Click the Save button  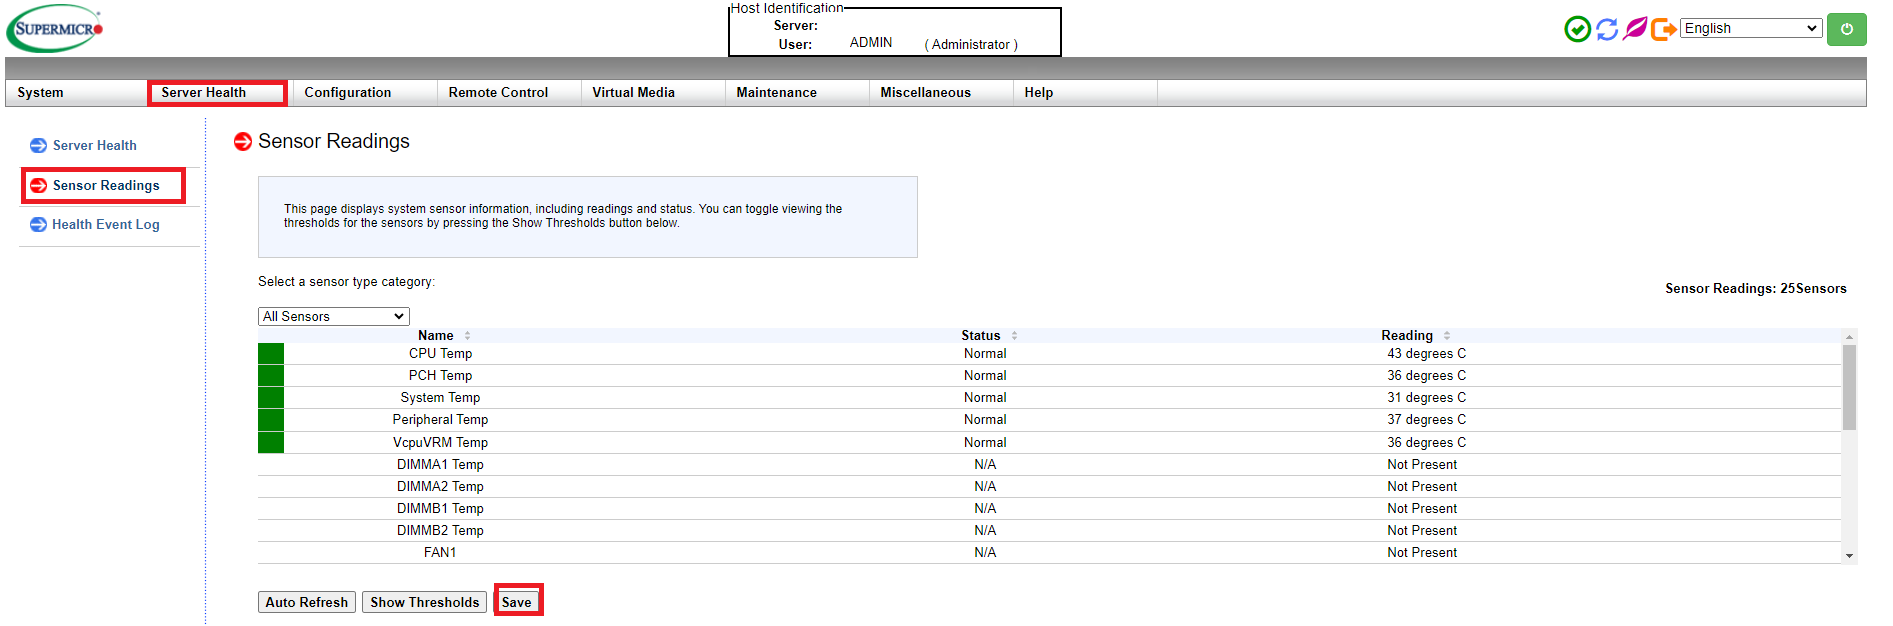[517, 602]
